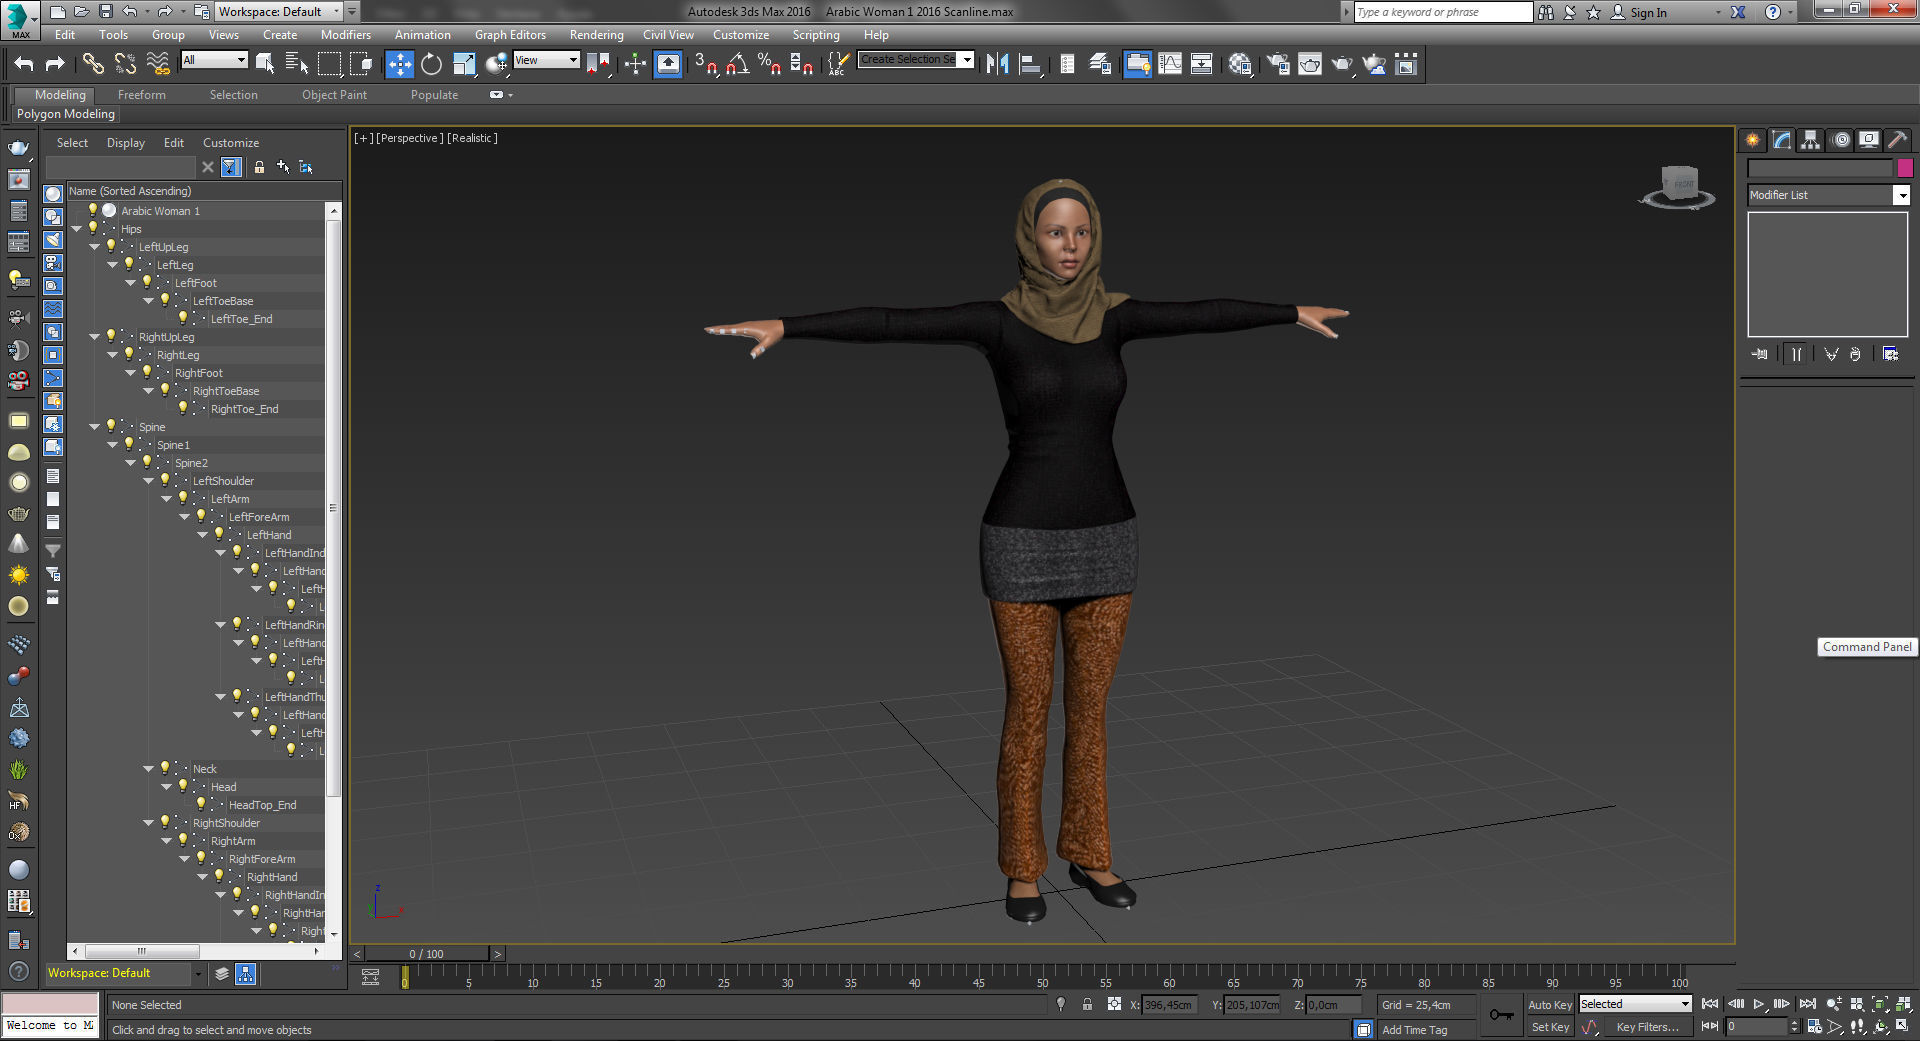Open Select by Name dialog
The image size is (1920, 1041).
(297, 64)
